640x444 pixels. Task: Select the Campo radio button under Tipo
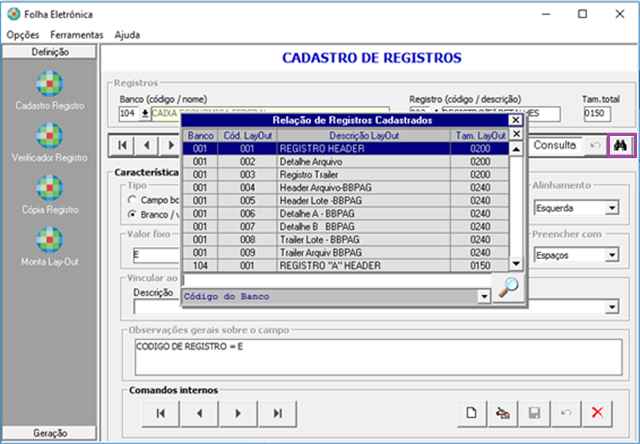[132, 200]
